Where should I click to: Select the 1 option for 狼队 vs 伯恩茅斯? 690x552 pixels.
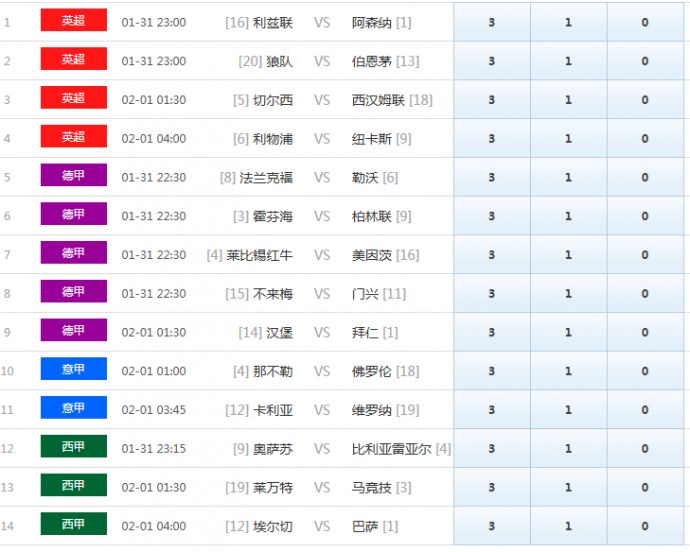pyautogui.click(x=568, y=61)
